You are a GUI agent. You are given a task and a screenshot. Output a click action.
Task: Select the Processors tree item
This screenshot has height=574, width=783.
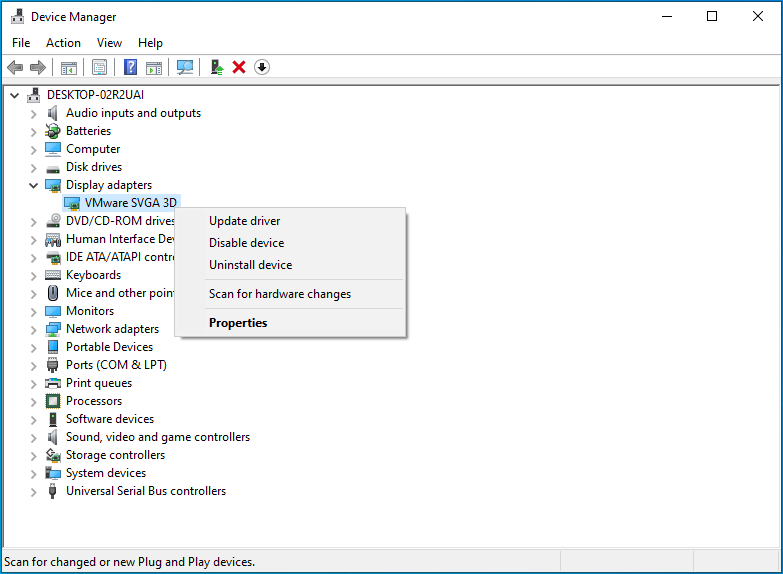[93, 401]
